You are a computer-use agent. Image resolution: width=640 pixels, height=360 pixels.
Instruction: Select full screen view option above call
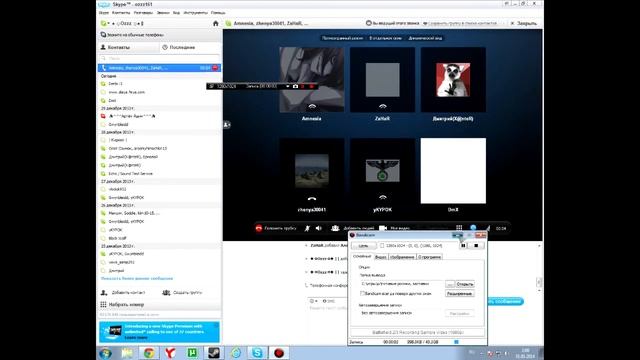342,38
